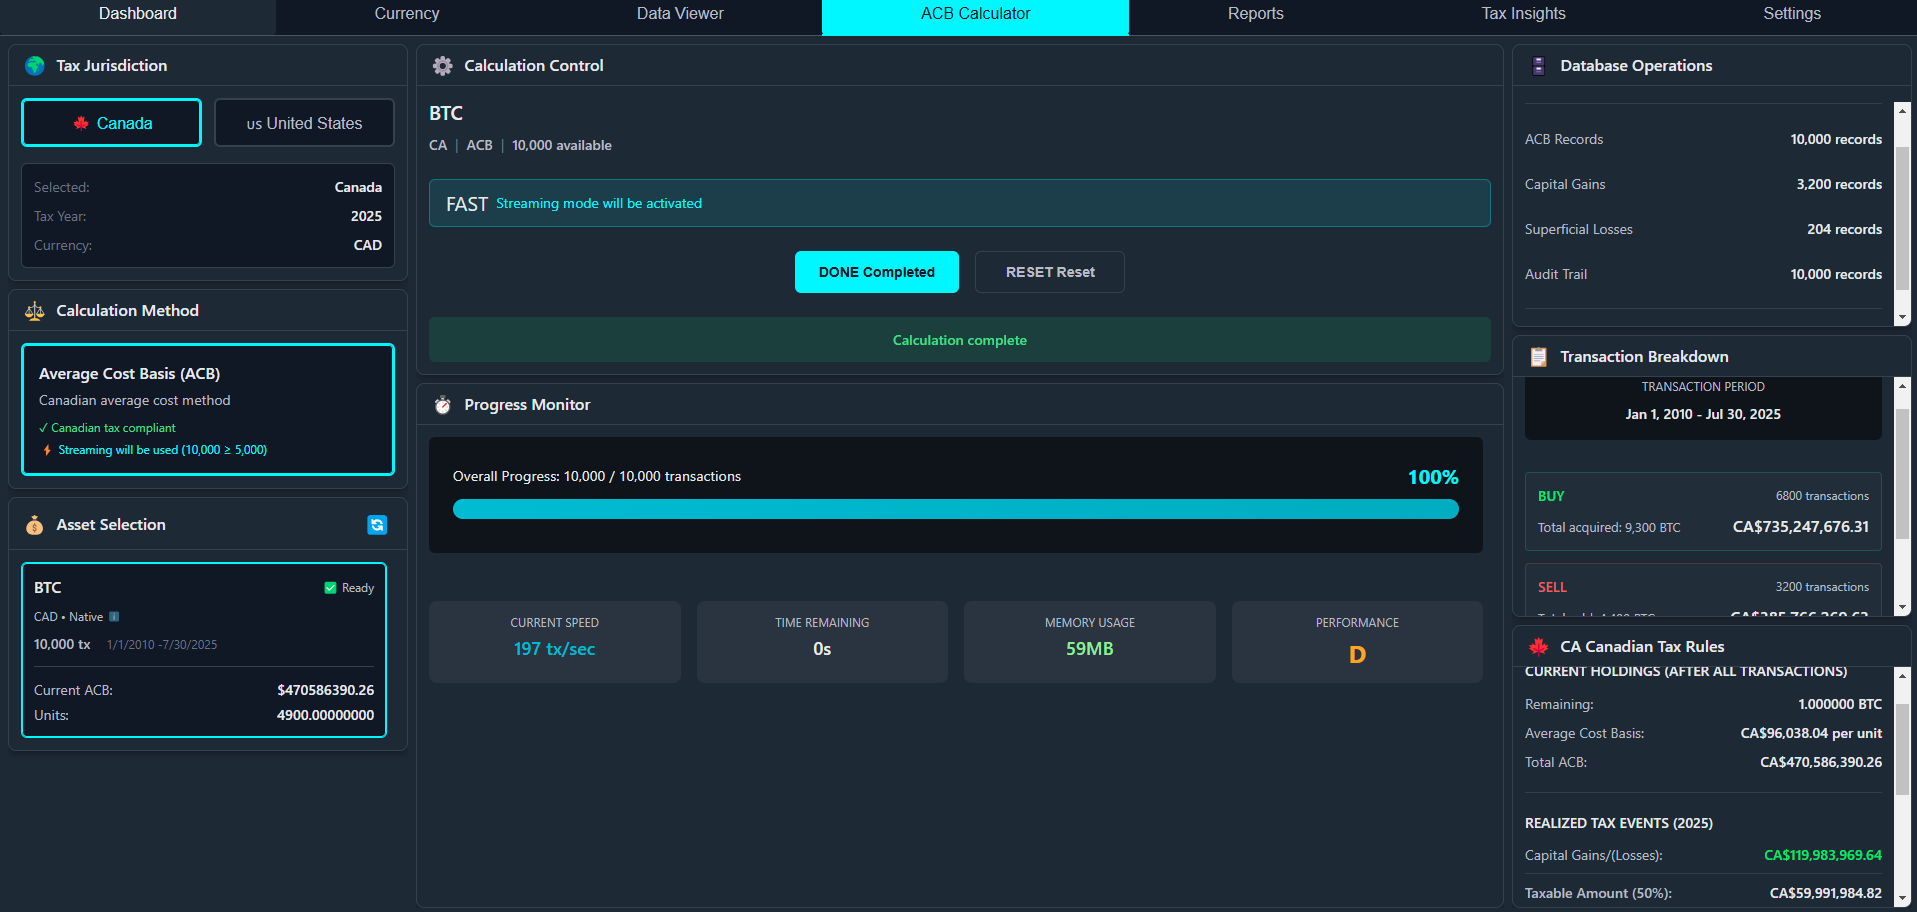Expand the FAST streaming mode banner
Screen dimensions: 1917x912
[x=959, y=203]
